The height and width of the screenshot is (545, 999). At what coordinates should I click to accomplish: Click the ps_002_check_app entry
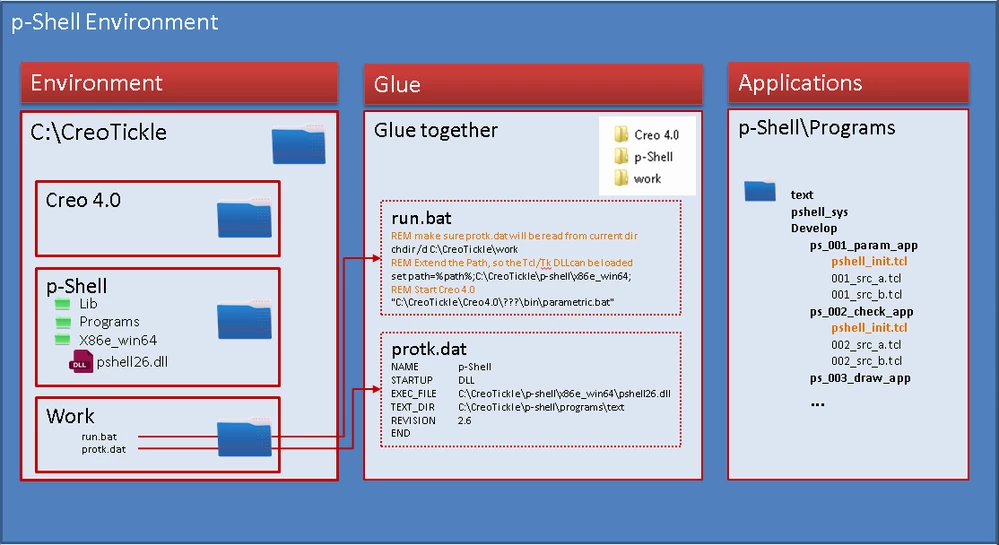click(x=861, y=312)
